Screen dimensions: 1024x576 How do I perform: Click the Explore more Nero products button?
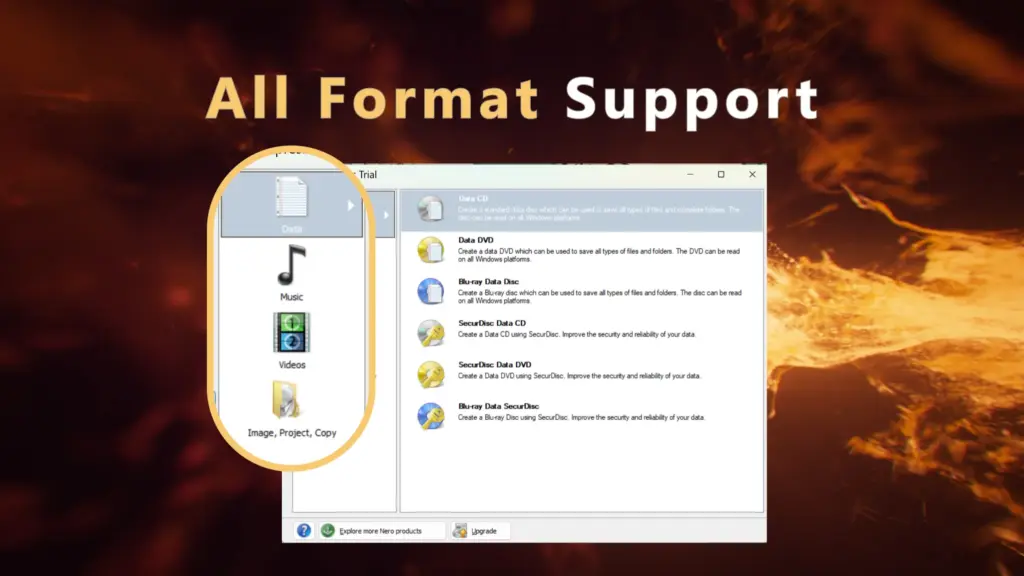click(381, 530)
